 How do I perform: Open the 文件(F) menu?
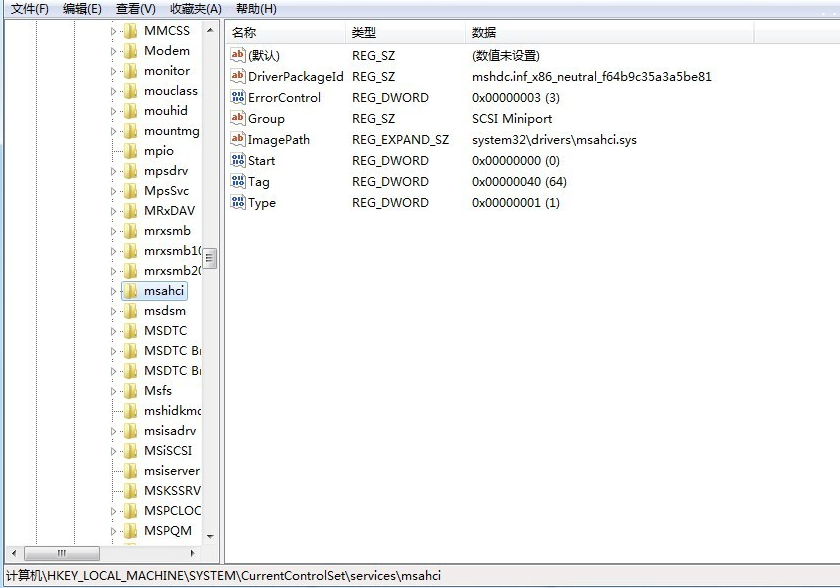click(x=30, y=9)
